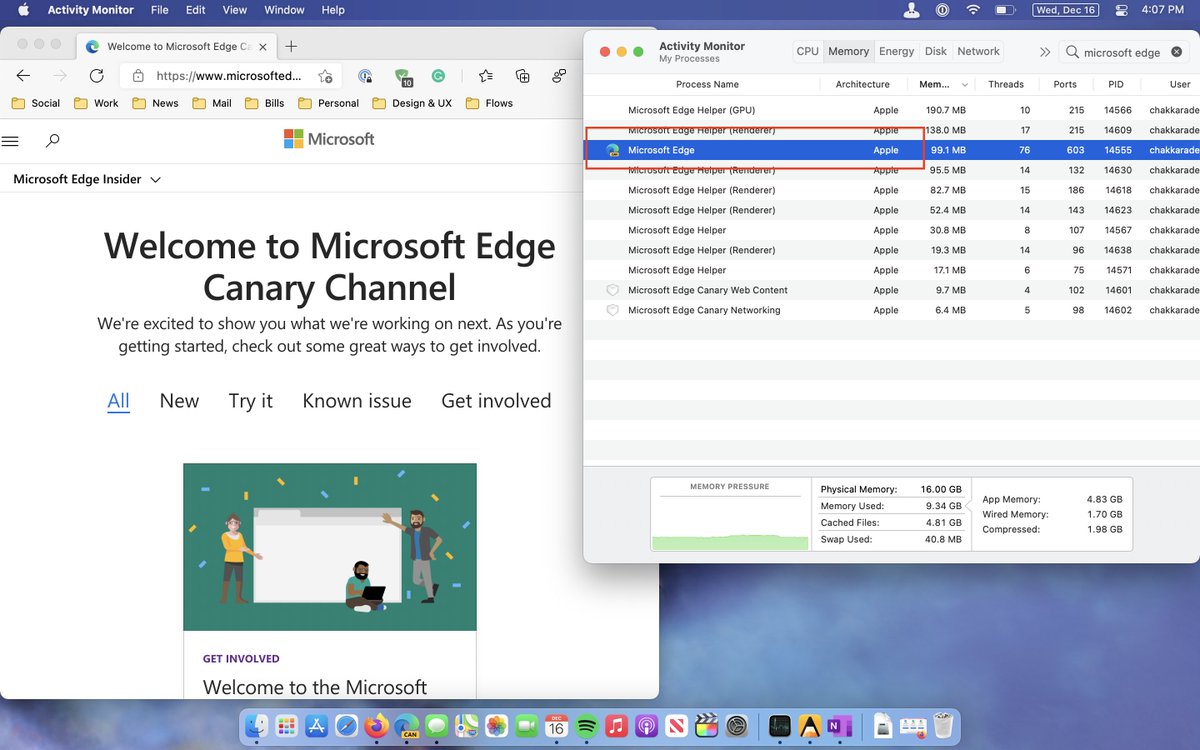Open the Grammarly extension icon in Edge
Screen dimensions: 1200x750
point(438,76)
